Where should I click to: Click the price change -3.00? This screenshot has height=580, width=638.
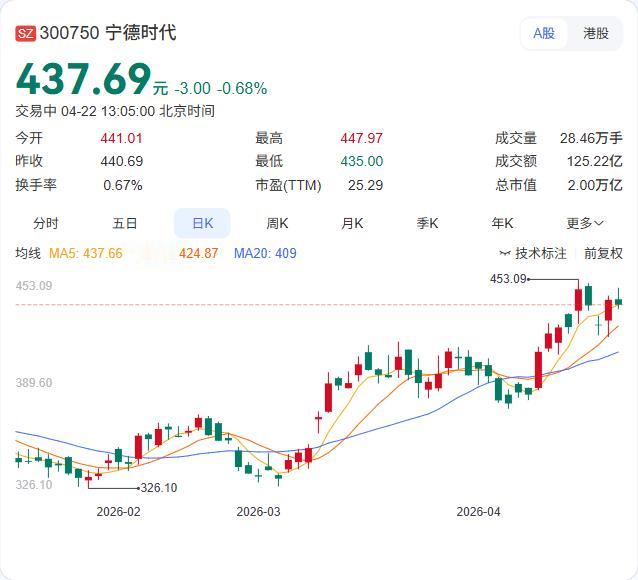[x=192, y=88]
